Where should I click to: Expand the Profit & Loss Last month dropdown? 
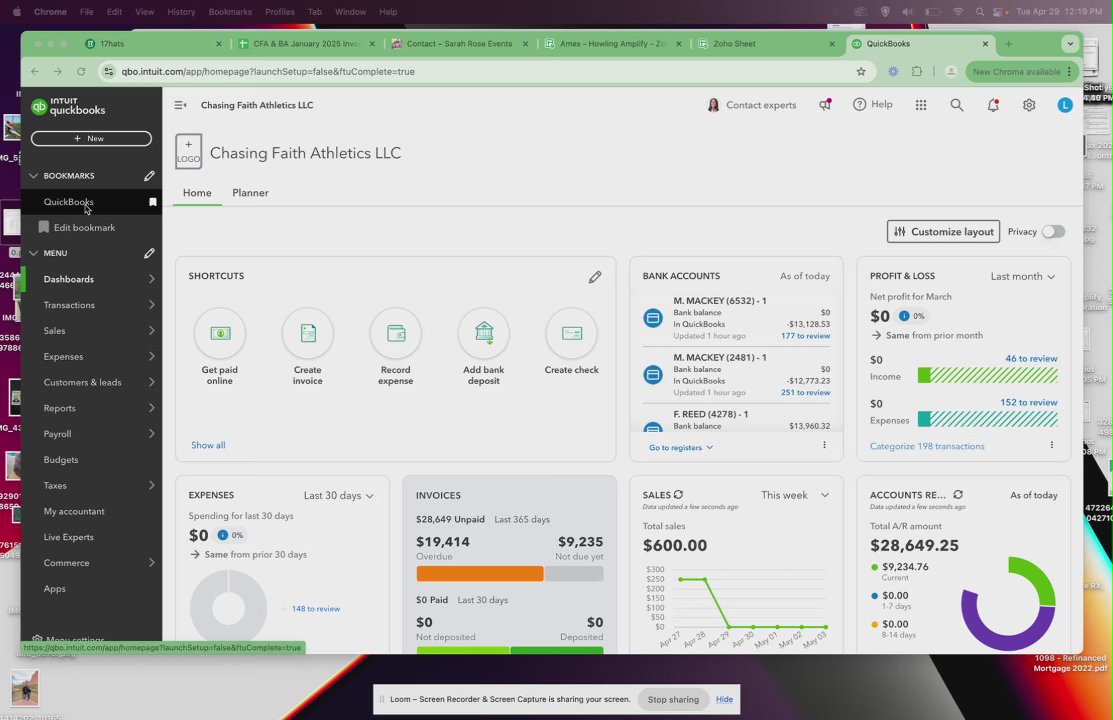click(x=1023, y=276)
